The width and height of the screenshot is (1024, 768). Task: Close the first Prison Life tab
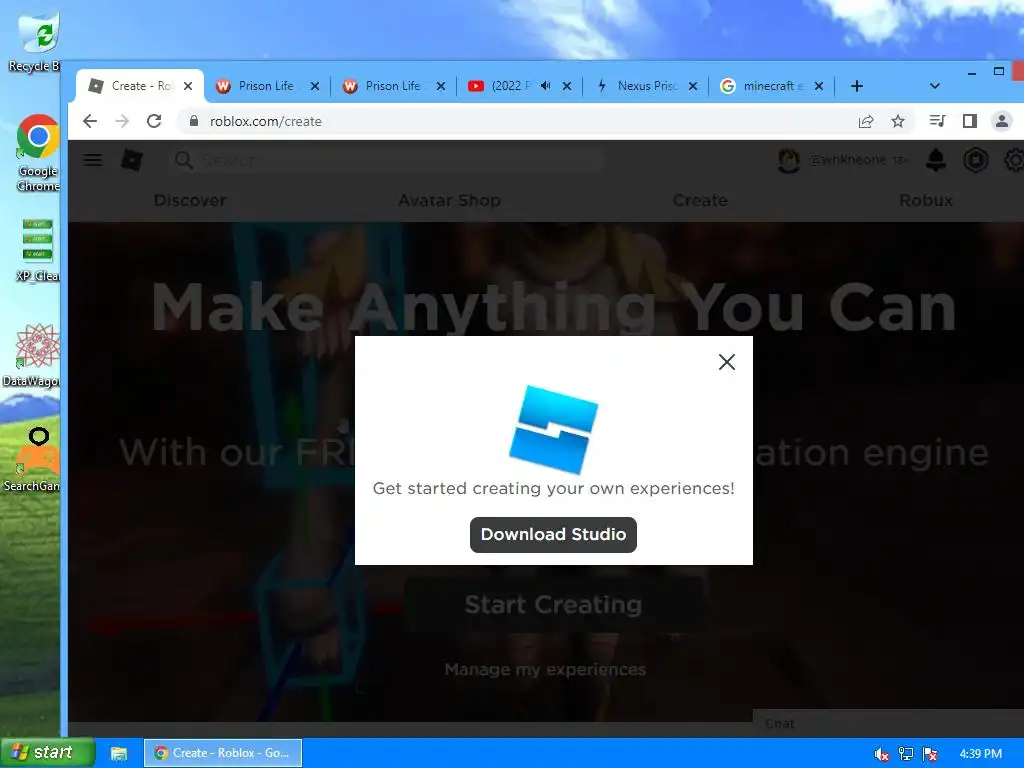(315, 86)
